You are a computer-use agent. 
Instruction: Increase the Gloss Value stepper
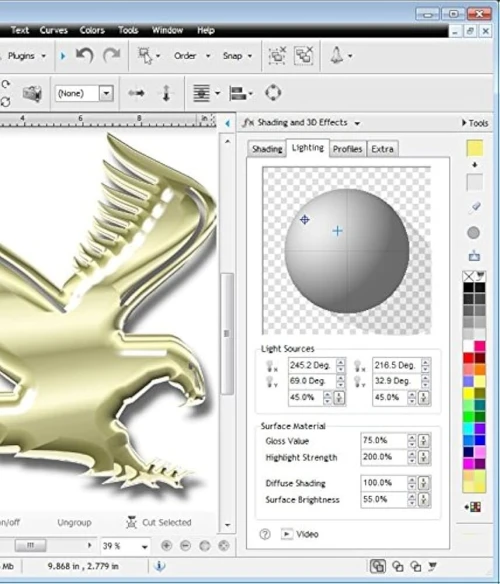[x=412, y=438]
